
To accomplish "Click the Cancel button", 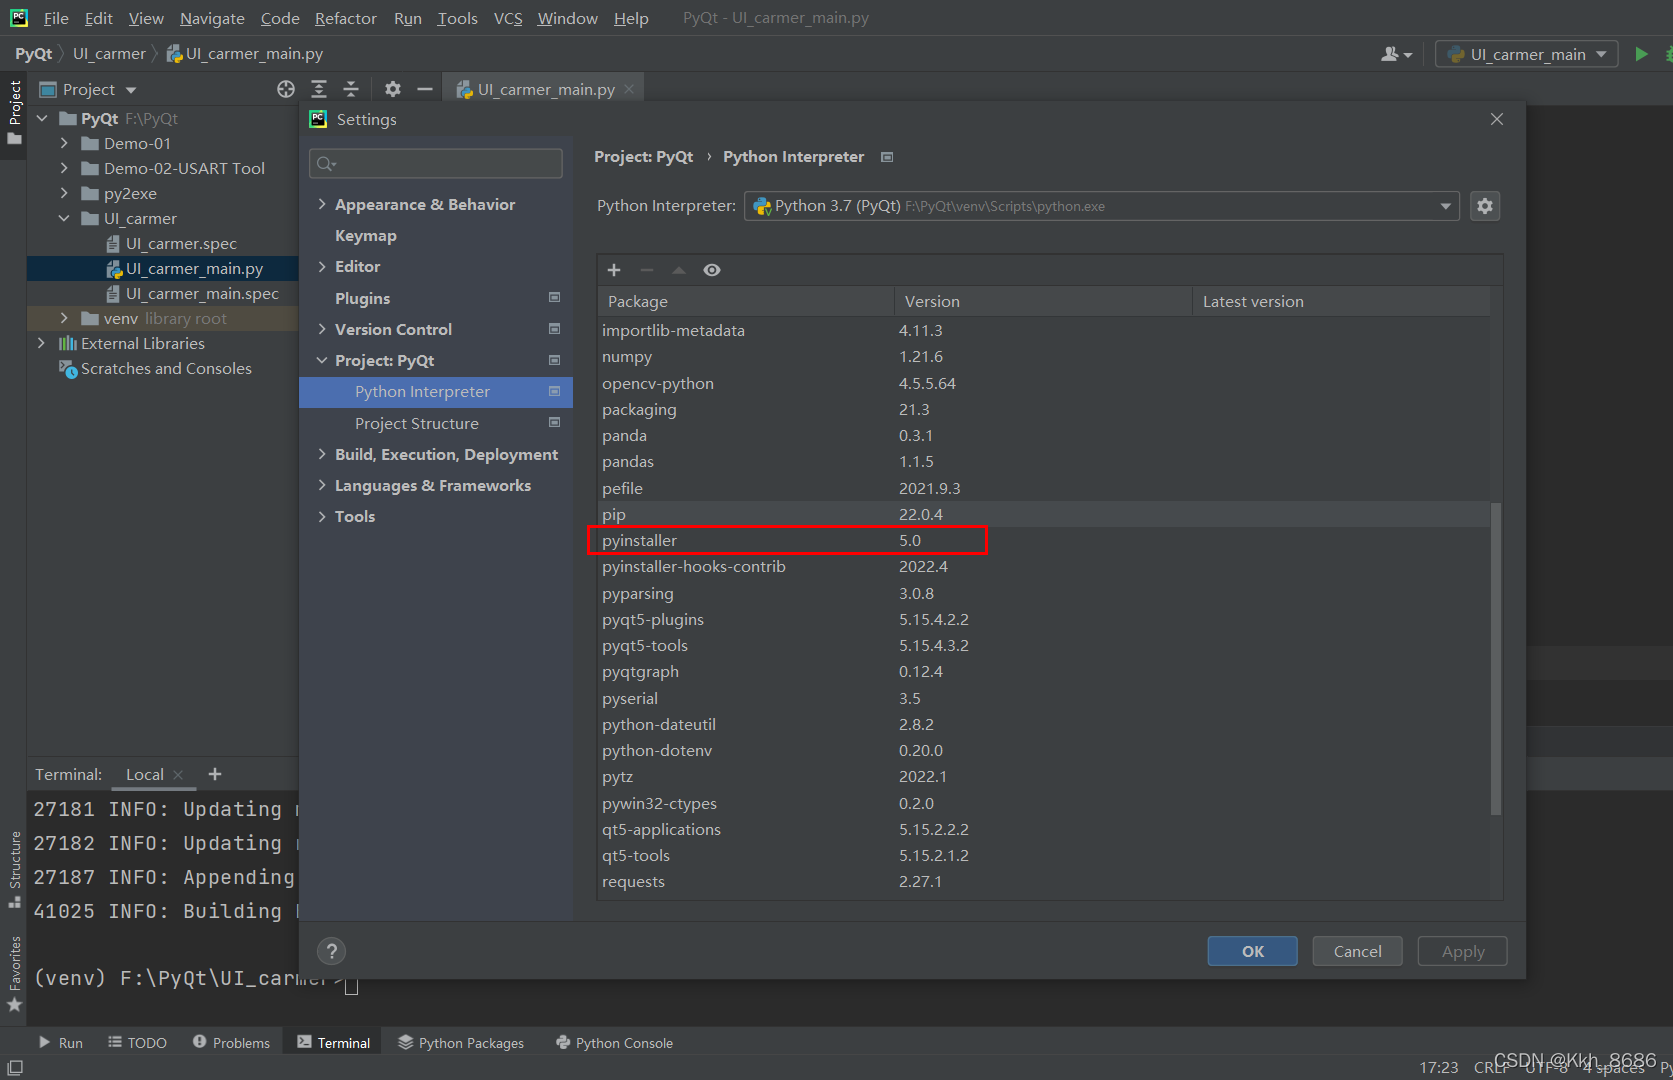I will (x=1357, y=951).
